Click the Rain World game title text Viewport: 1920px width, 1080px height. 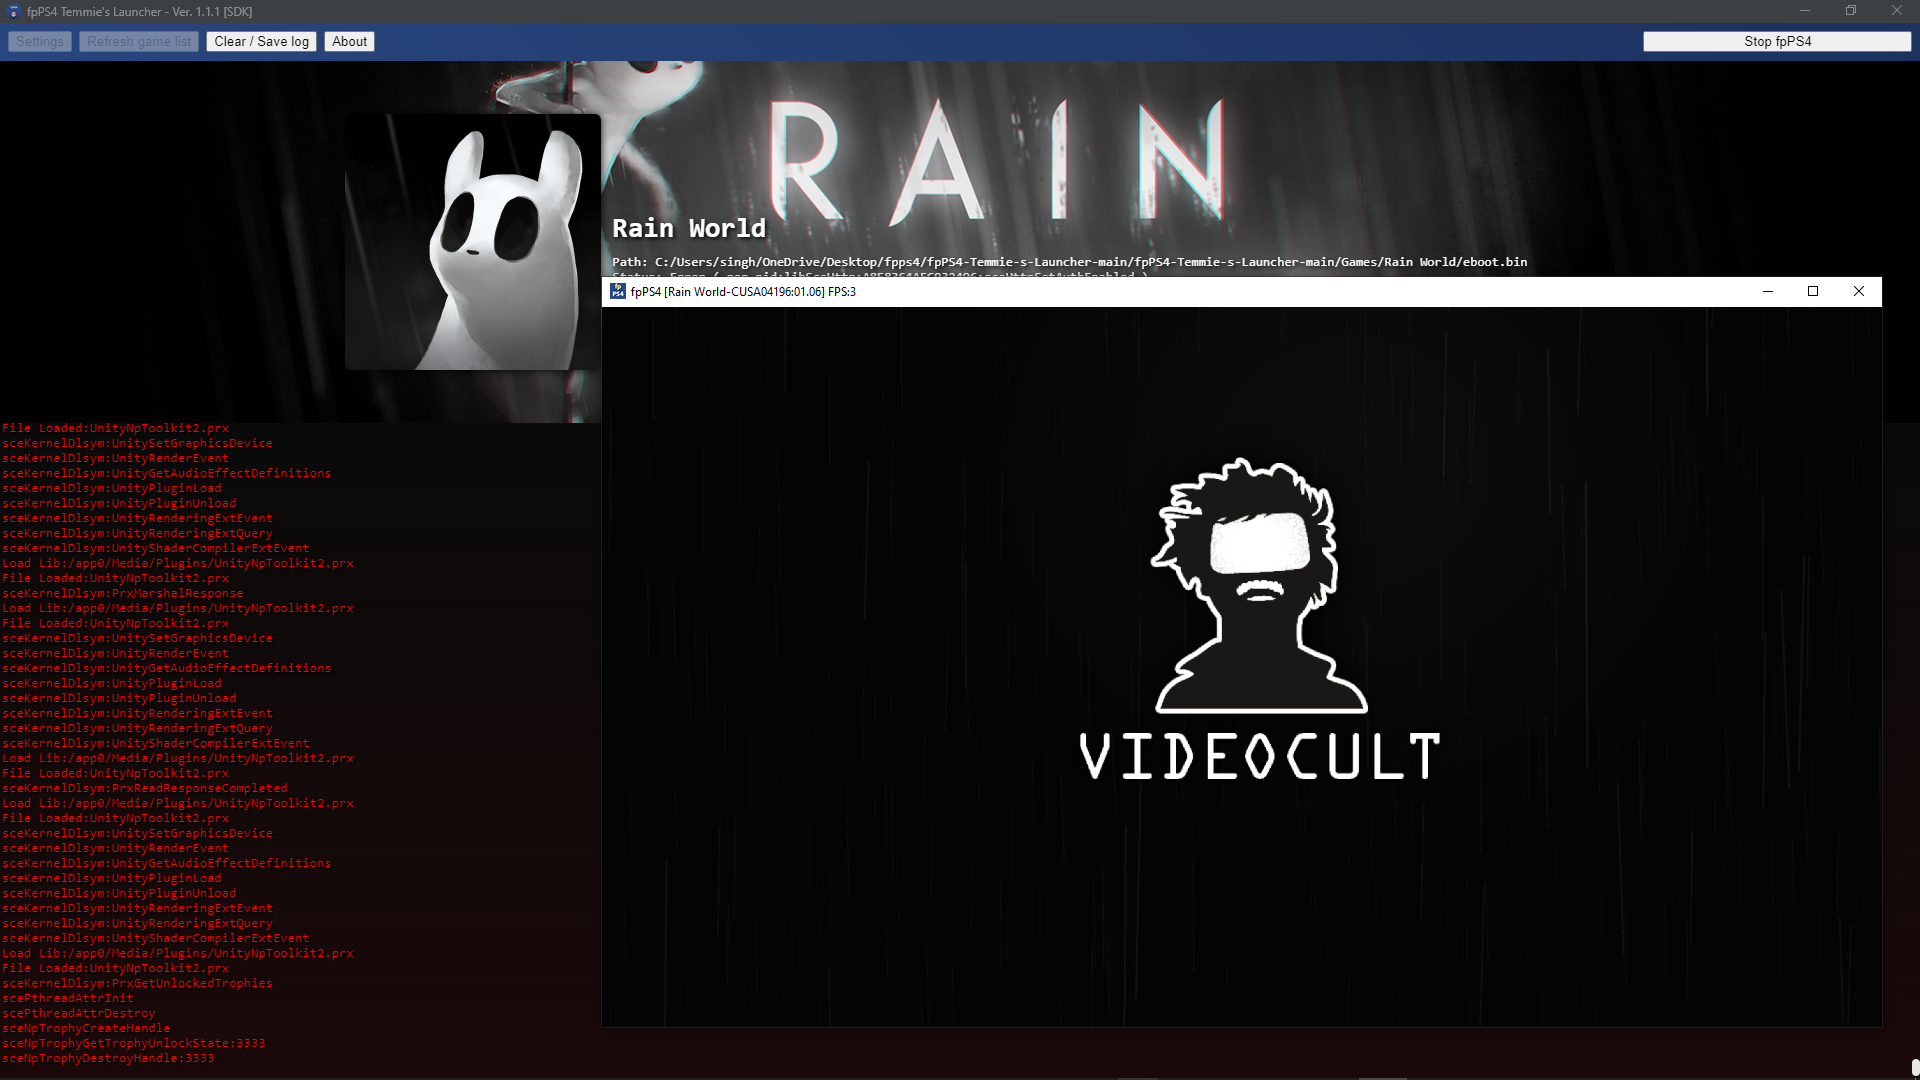click(688, 228)
